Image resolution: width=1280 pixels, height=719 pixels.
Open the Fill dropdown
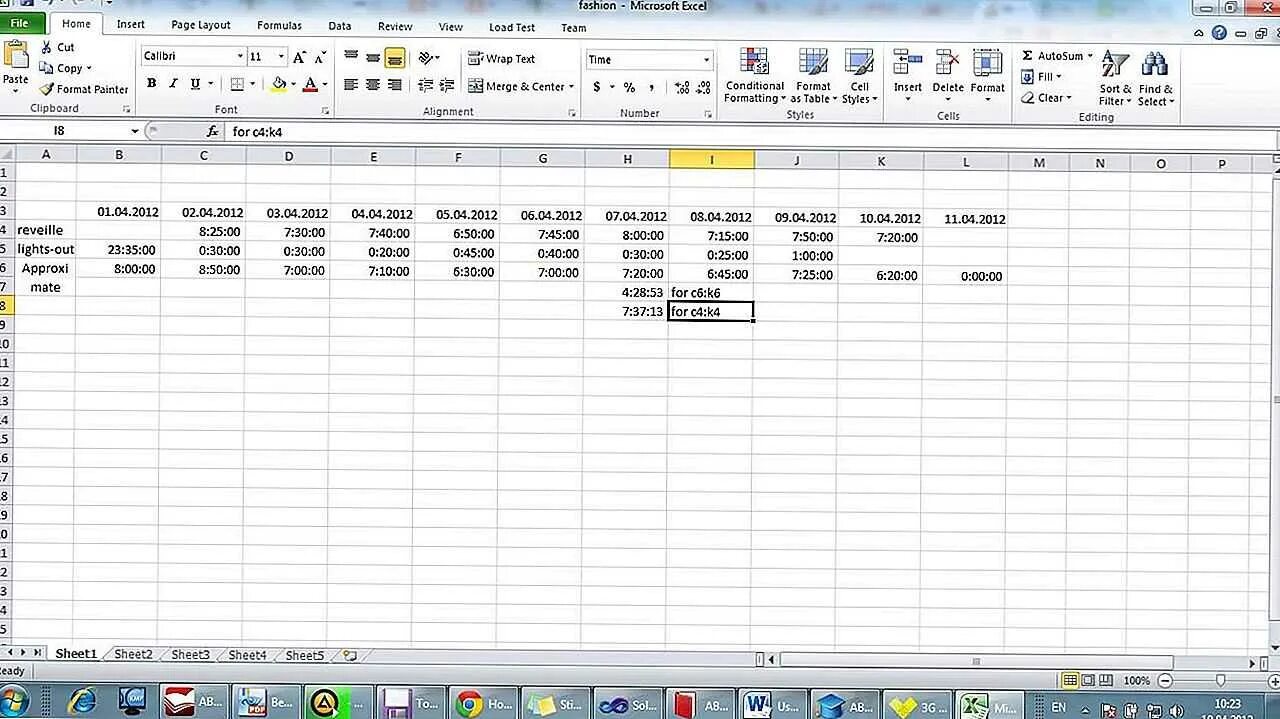point(1040,77)
